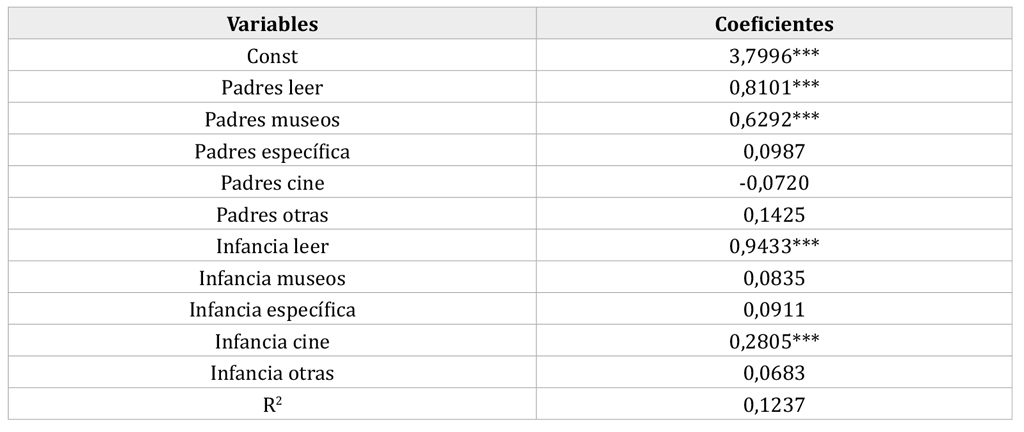Click the 0,2805*** coefficient cell

click(774, 341)
